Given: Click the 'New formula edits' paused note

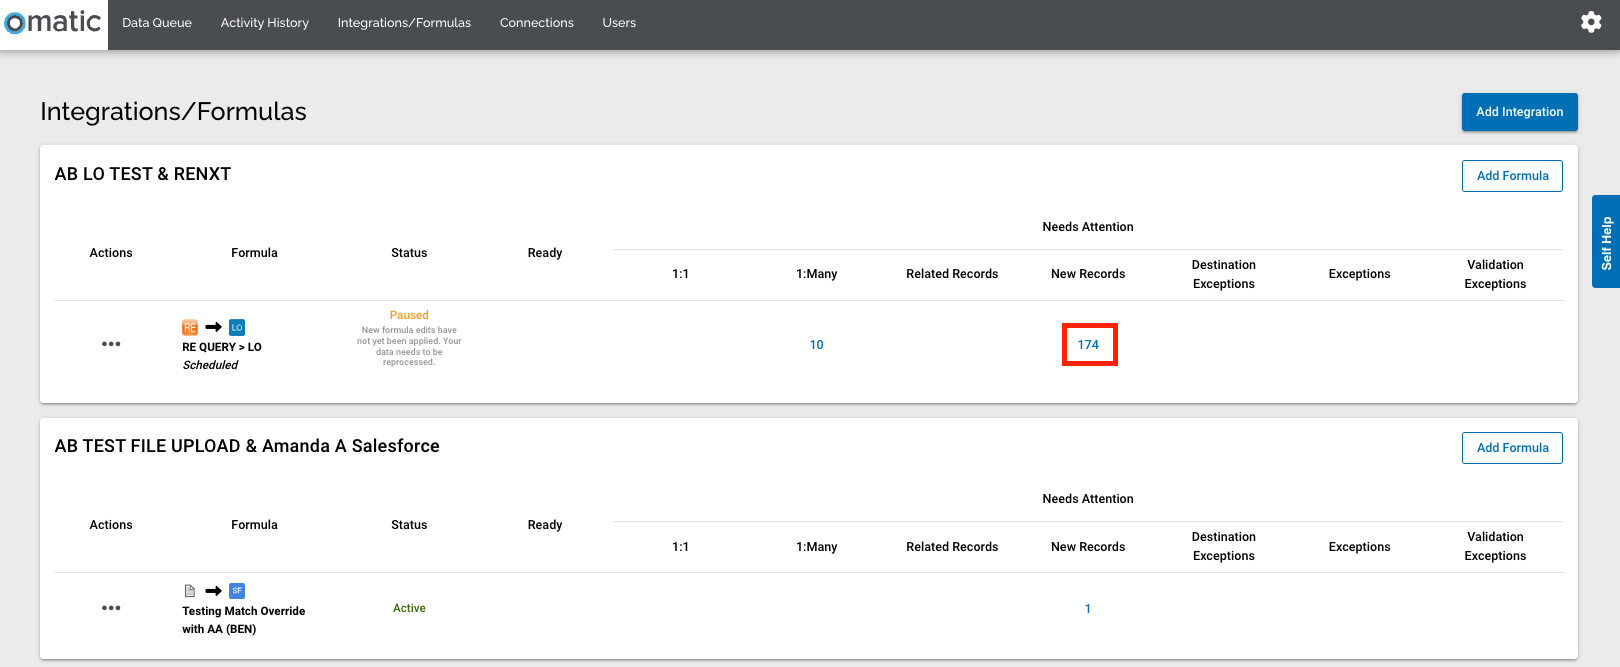Looking at the screenshot, I should (x=409, y=346).
